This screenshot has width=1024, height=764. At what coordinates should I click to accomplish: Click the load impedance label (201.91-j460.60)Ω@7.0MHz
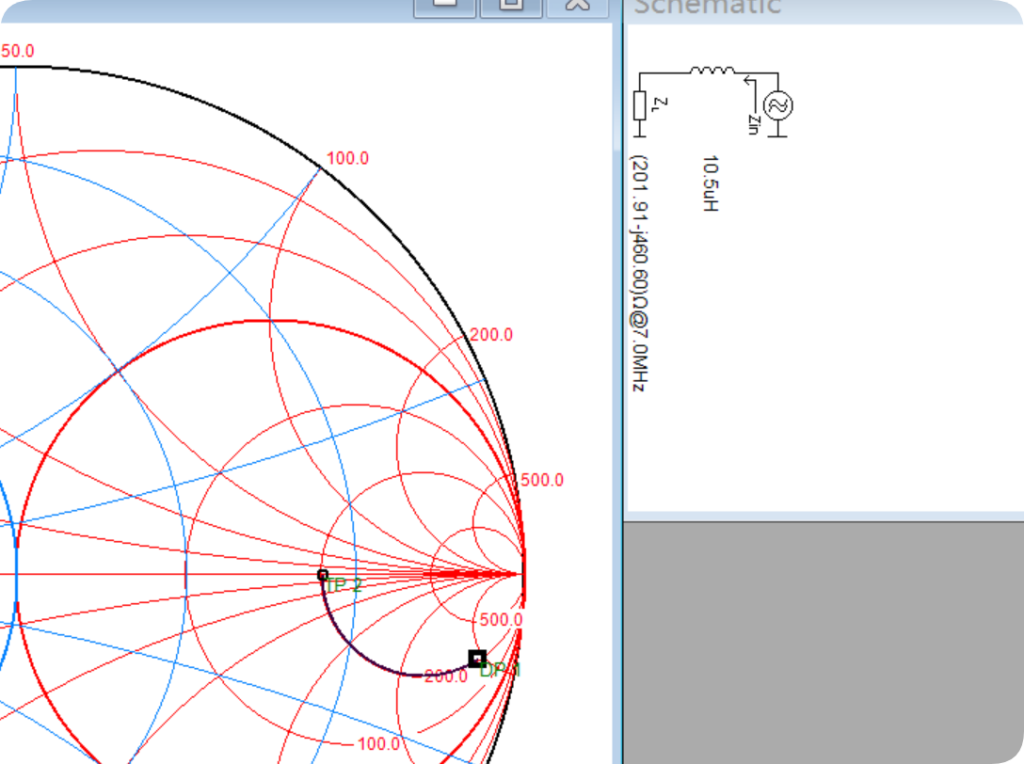640,273
